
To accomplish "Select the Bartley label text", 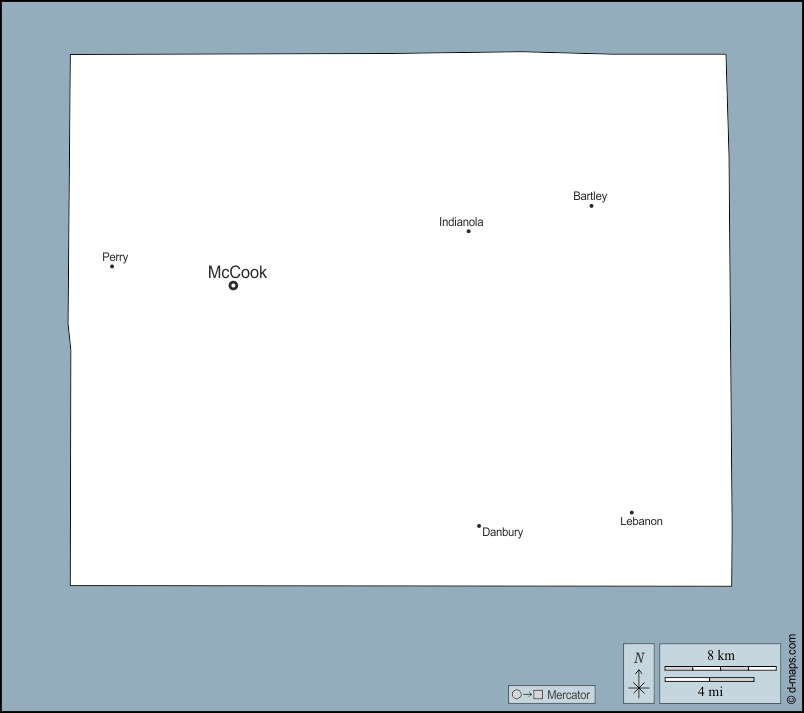I will pyautogui.click(x=590, y=196).
